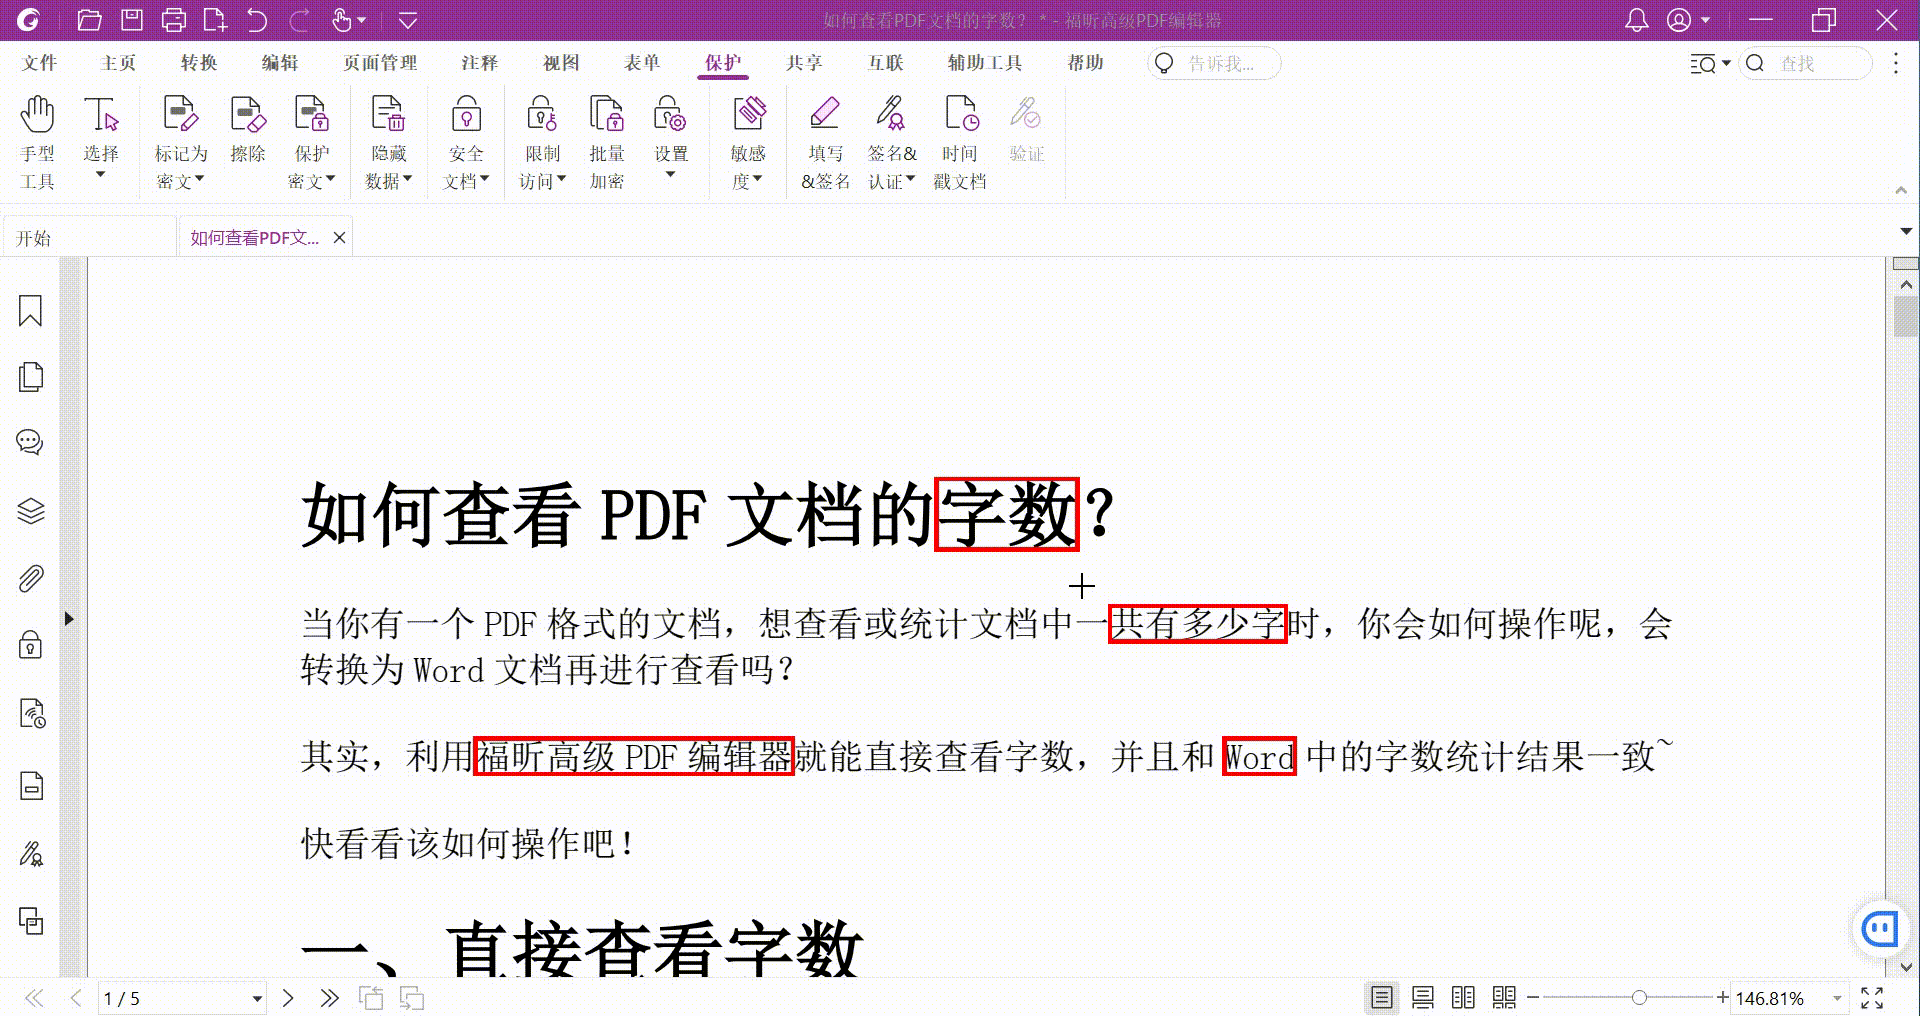The image size is (1920, 1016).
Task: Open the bookmarks panel in sidebar
Action: coord(31,311)
